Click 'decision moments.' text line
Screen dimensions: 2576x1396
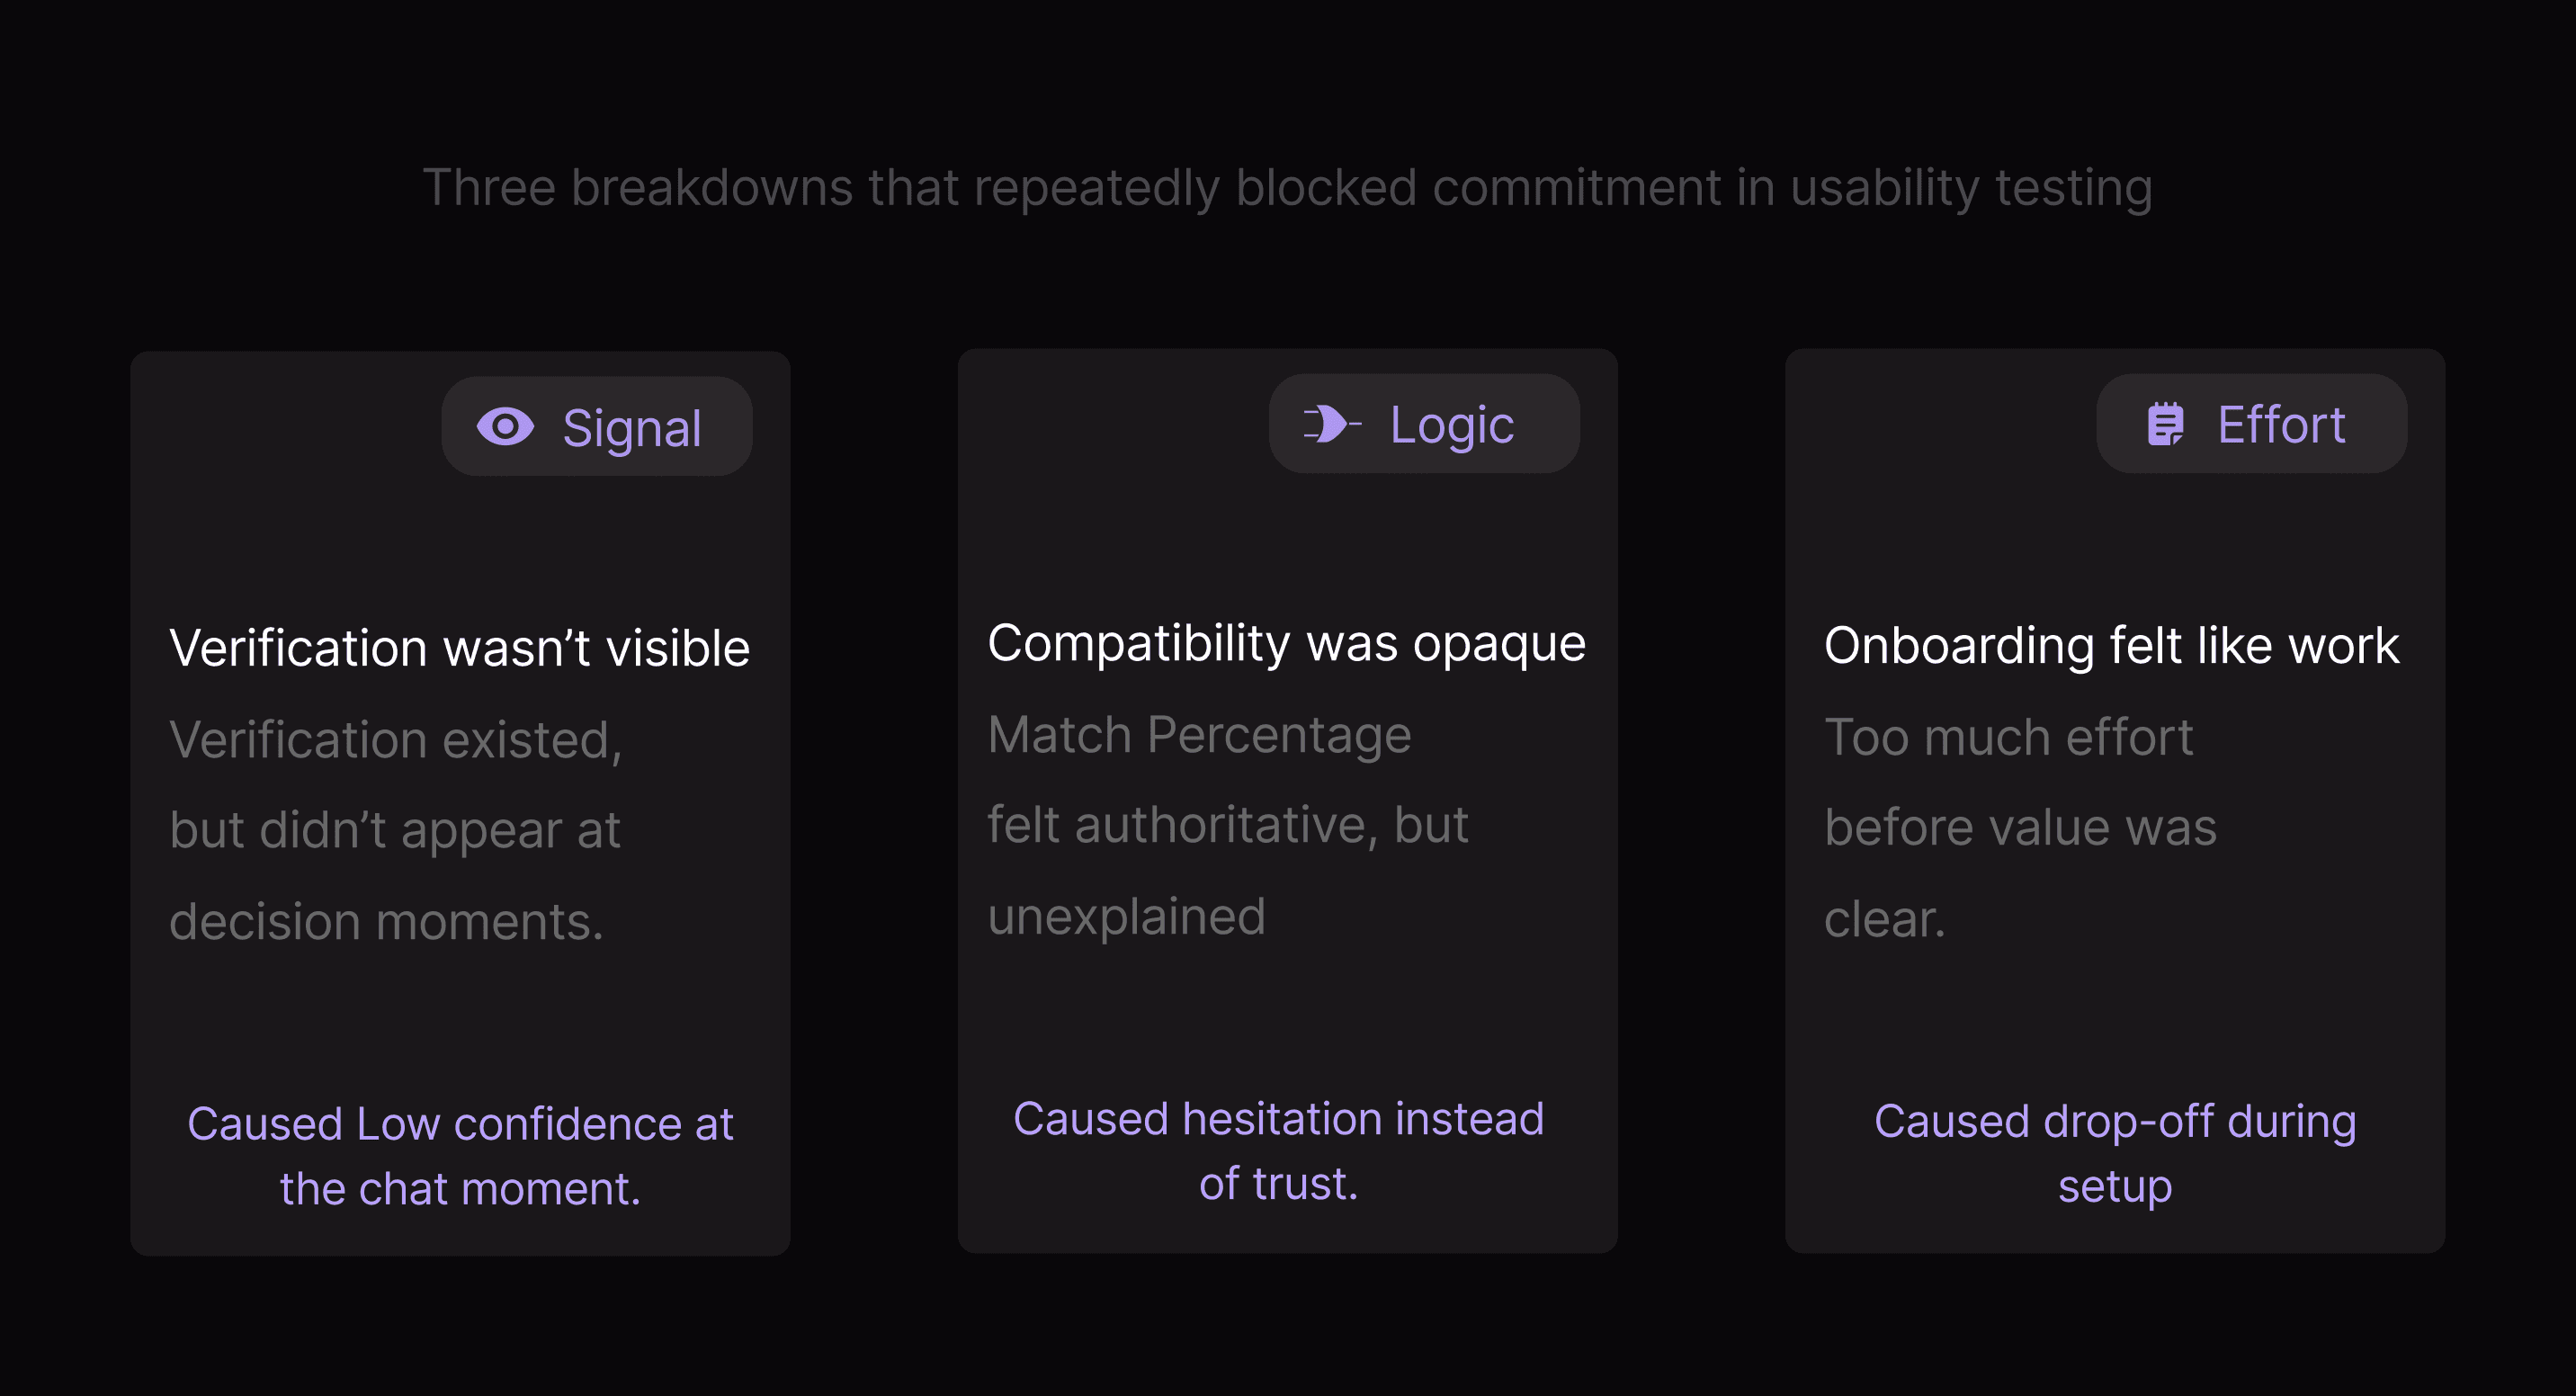(387, 921)
